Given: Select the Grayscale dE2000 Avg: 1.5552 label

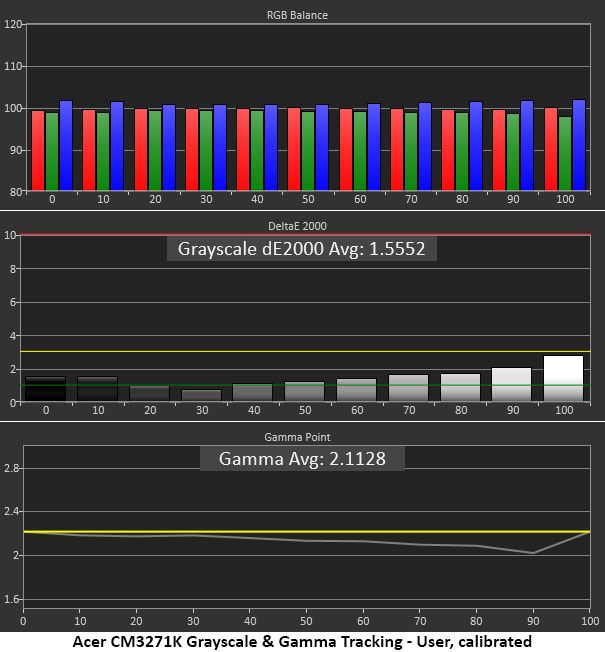Looking at the screenshot, I should [x=301, y=249].
